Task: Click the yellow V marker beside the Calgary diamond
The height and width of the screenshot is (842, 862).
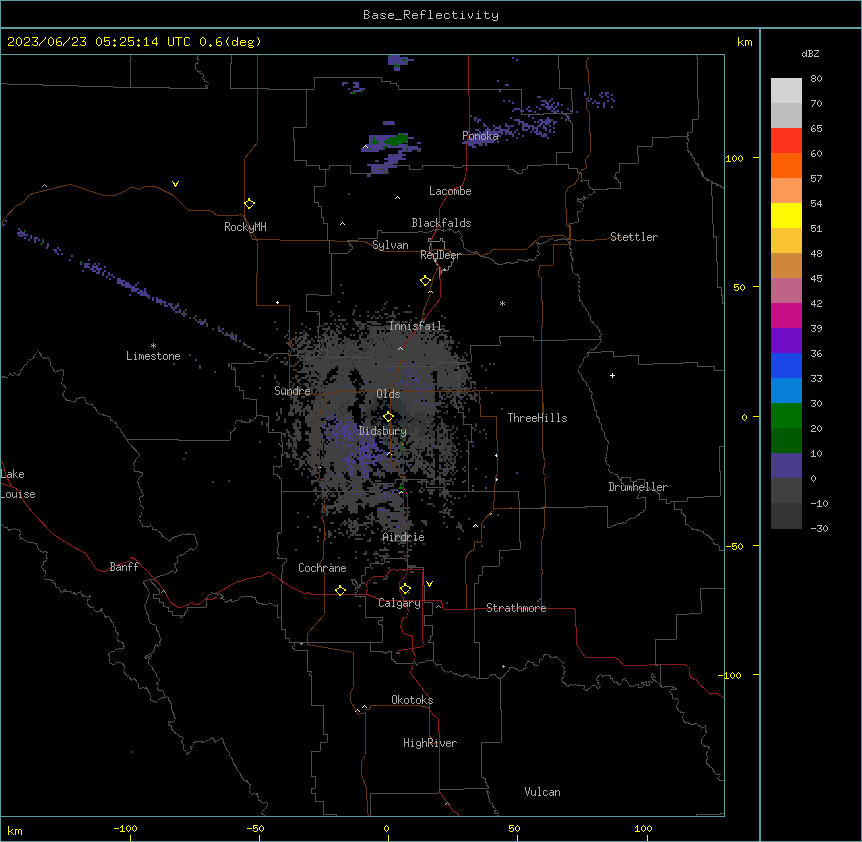Action: (x=429, y=584)
